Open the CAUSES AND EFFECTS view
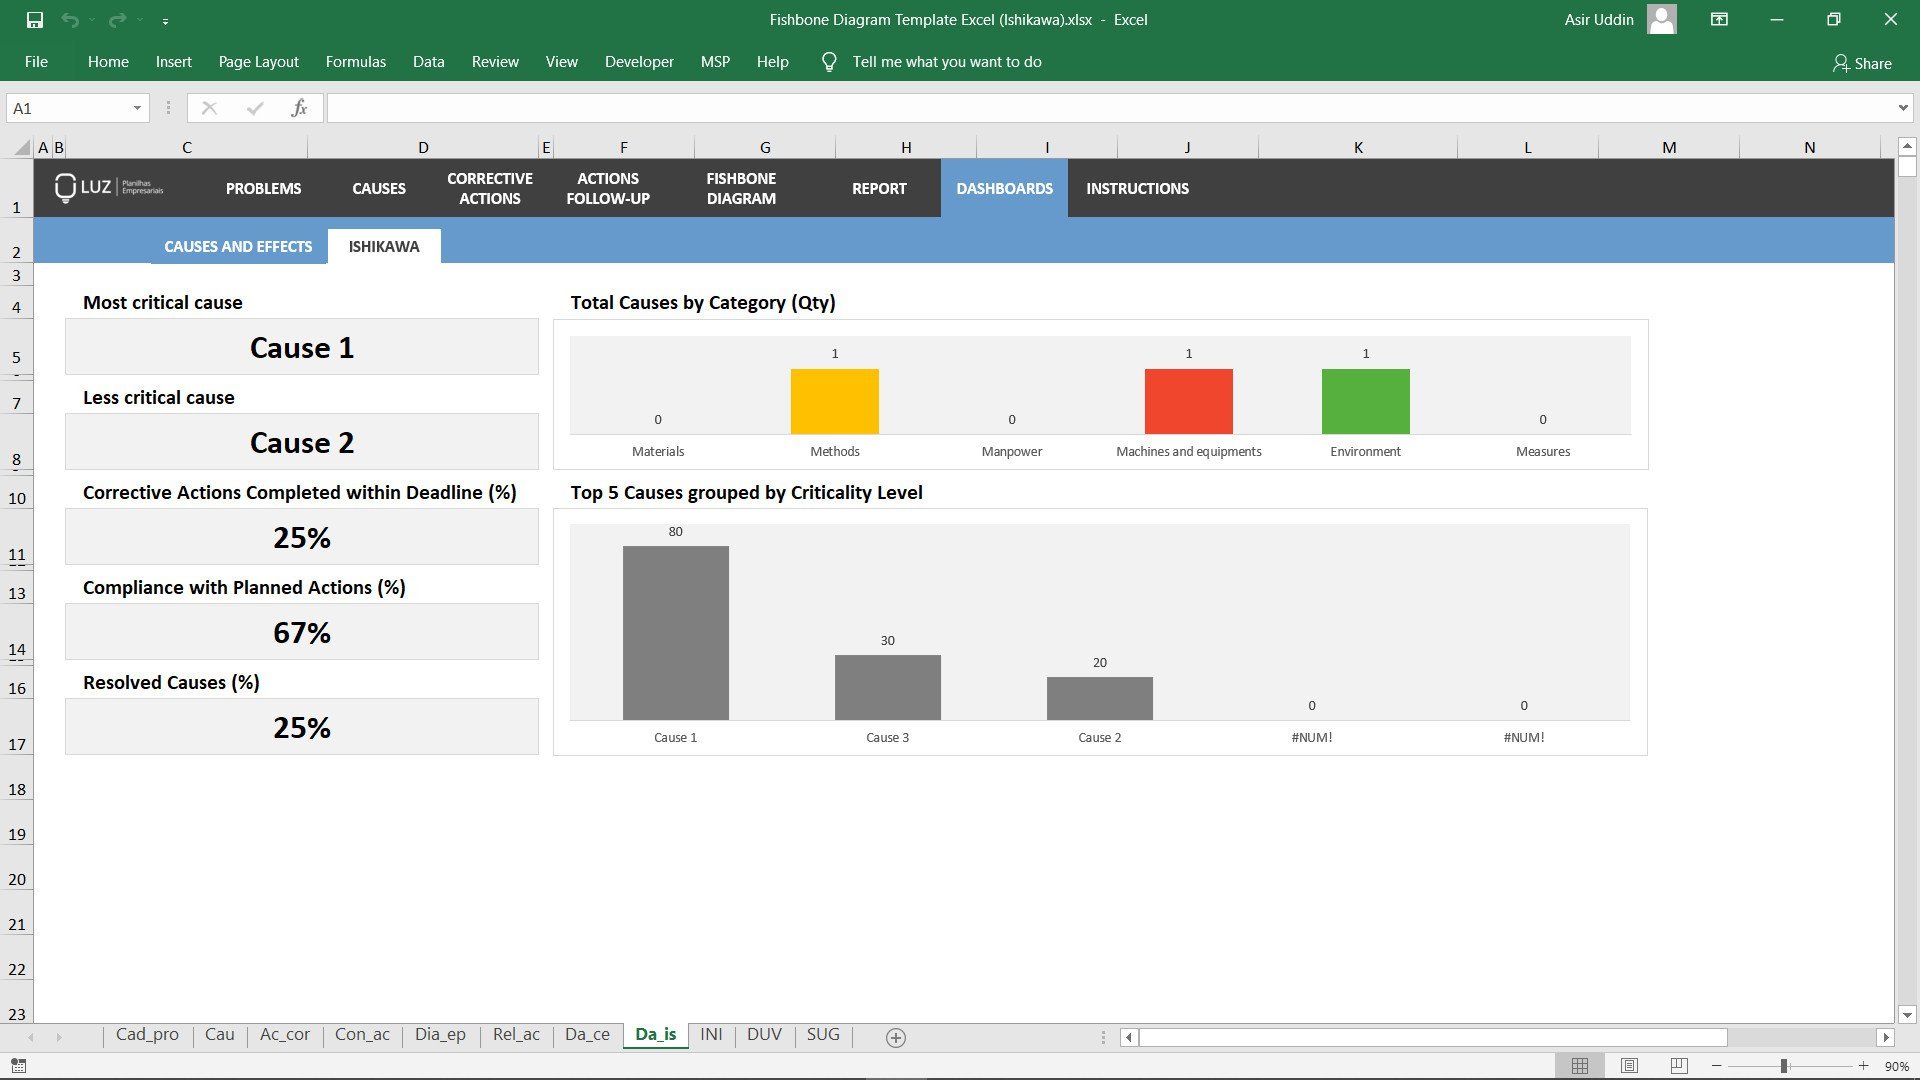The image size is (1920, 1080). point(237,246)
